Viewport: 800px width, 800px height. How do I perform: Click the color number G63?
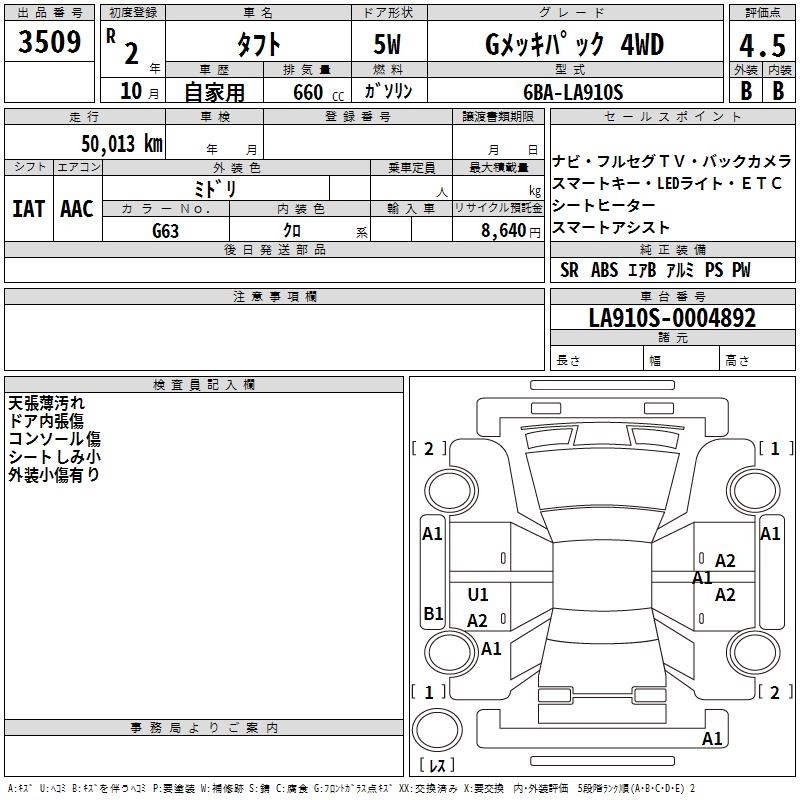pyautogui.click(x=166, y=231)
